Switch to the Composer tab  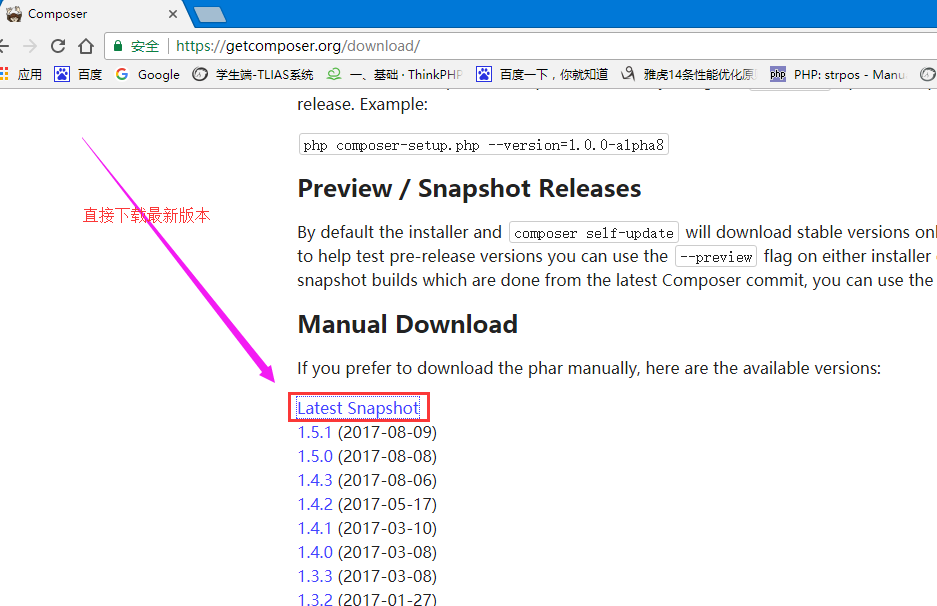pyautogui.click(x=90, y=14)
